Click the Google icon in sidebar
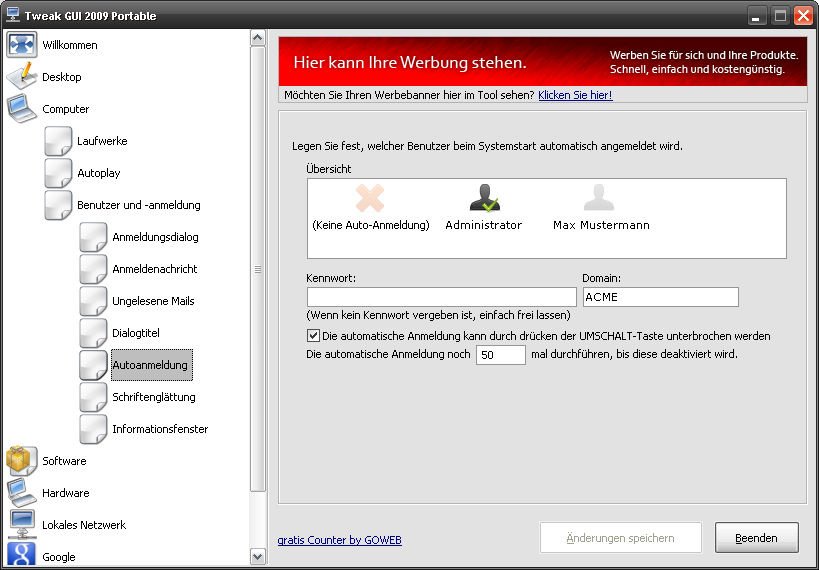 pyautogui.click(x=21, y=555)
